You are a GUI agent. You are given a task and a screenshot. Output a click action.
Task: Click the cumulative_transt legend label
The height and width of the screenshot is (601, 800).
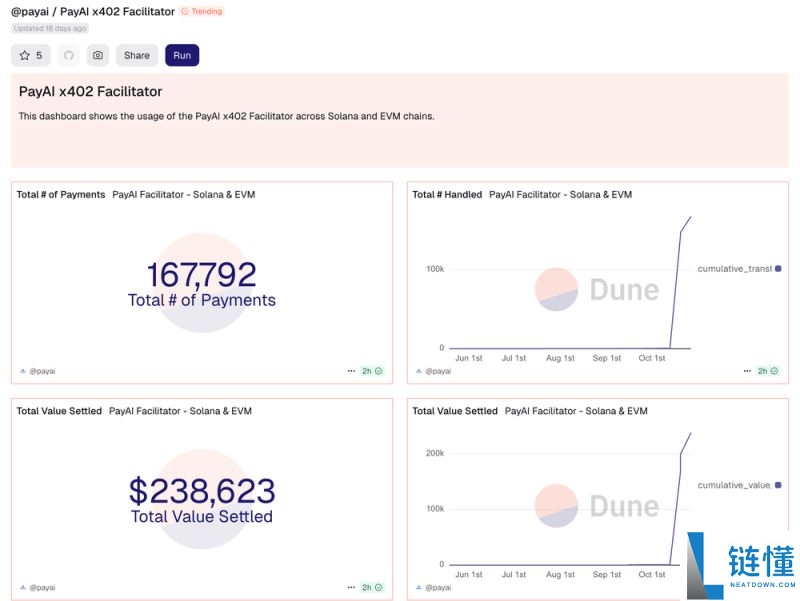[734, 268]
